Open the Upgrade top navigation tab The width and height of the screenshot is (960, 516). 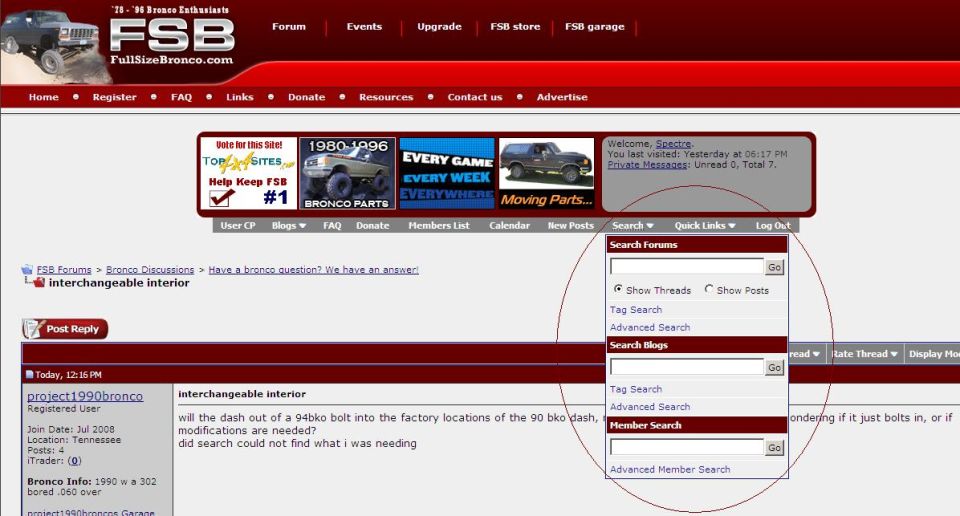pos(440,27)
